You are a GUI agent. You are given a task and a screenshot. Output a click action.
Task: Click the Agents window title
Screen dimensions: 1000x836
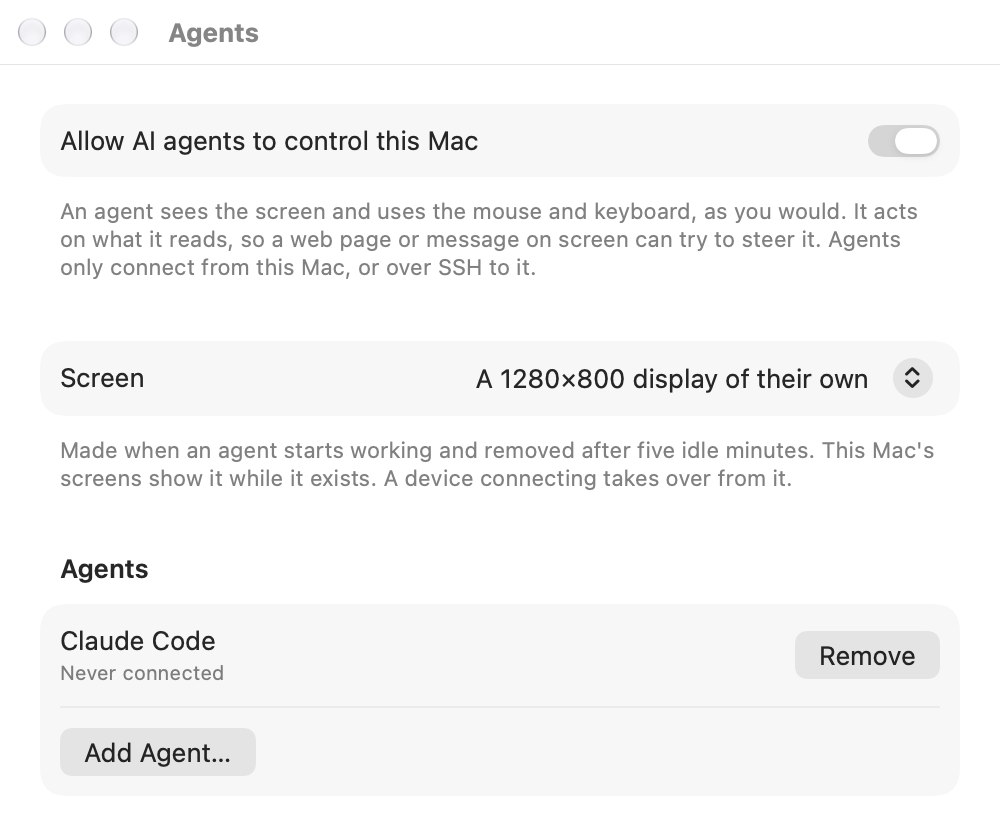(214, 33)
